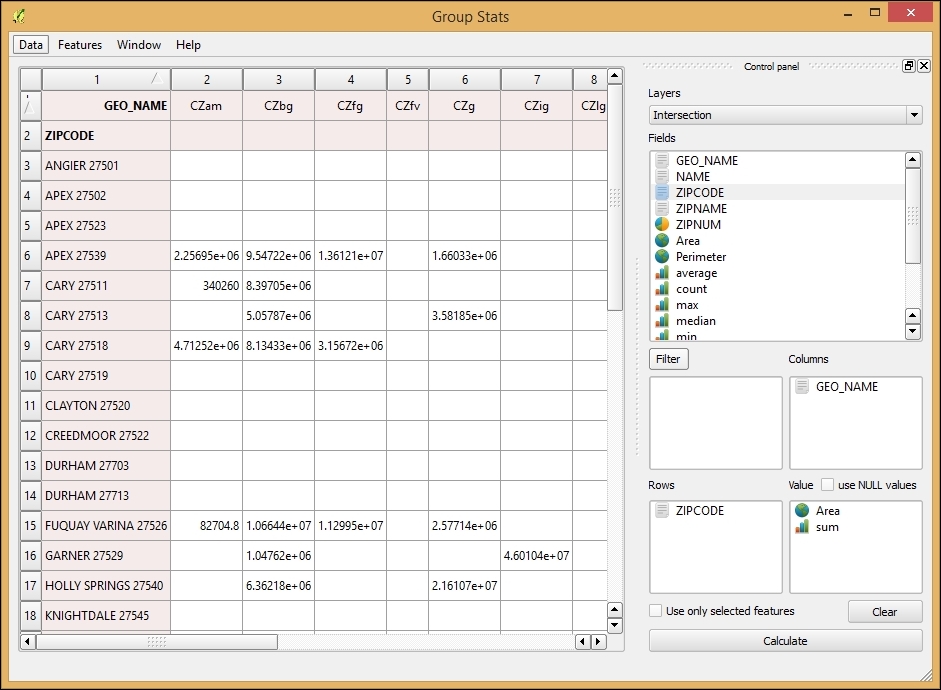The image size is (941, 690).
Task: Click the Clear button
Action: click(884, 612)
